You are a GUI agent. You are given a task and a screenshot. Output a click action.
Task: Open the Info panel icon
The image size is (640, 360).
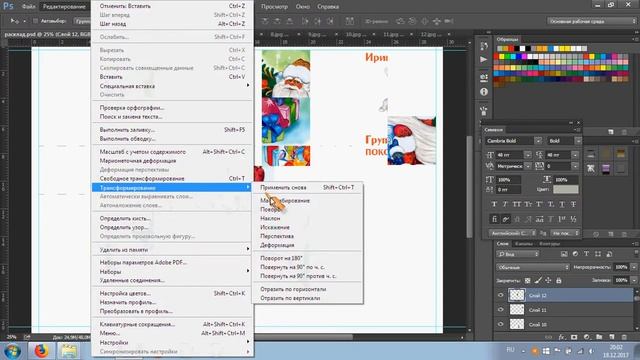coord(484,92)
